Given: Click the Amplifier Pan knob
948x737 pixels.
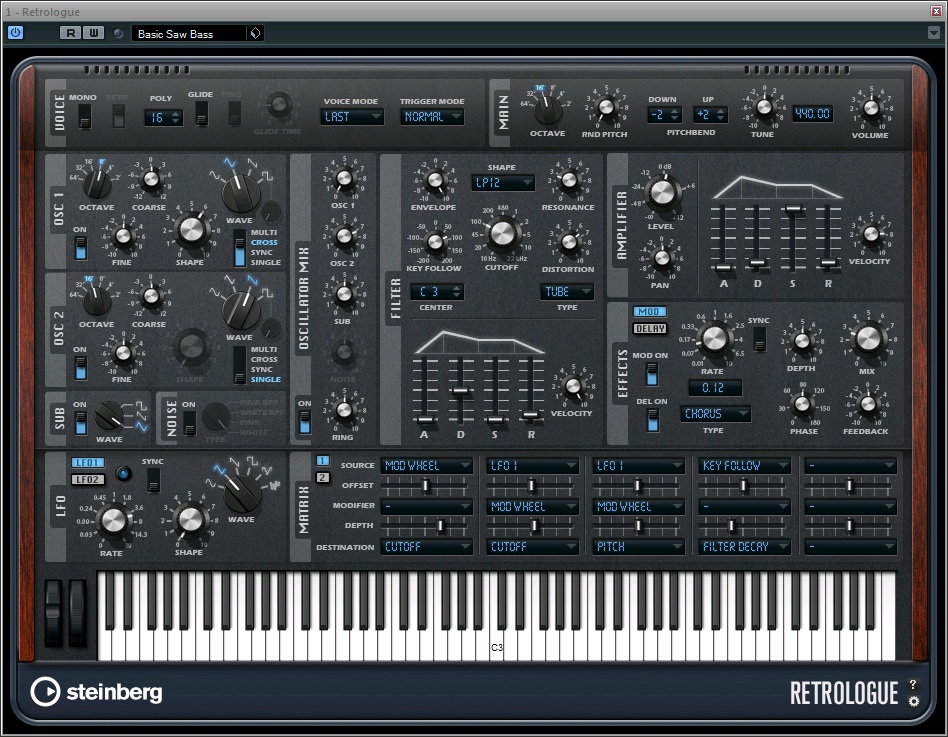Looking at the screenshot, I should (661, 258).
